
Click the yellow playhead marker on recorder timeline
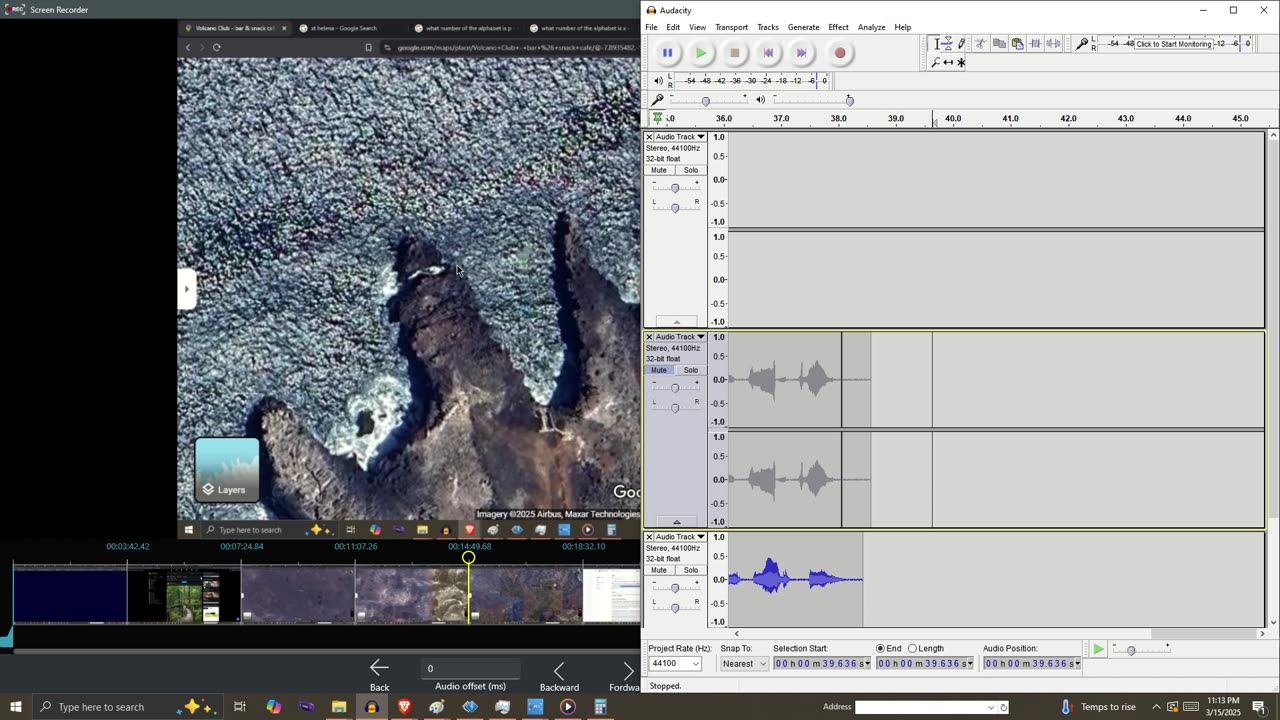coord(468,557)
